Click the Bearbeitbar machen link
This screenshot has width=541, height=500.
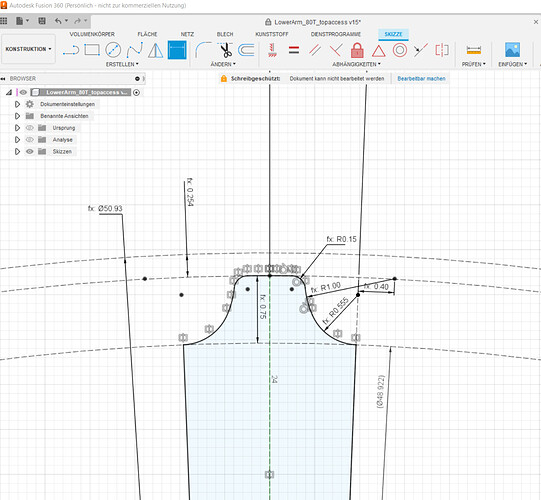(x=421, y=79)
